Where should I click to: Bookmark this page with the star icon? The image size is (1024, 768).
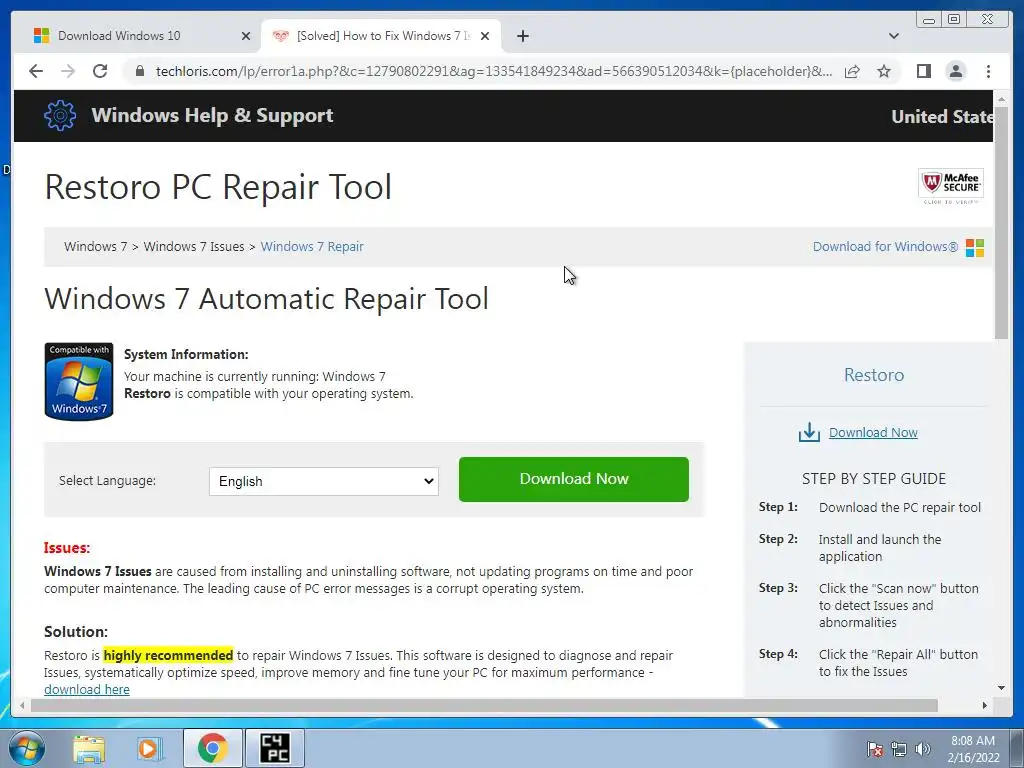[x=884, y=71]
